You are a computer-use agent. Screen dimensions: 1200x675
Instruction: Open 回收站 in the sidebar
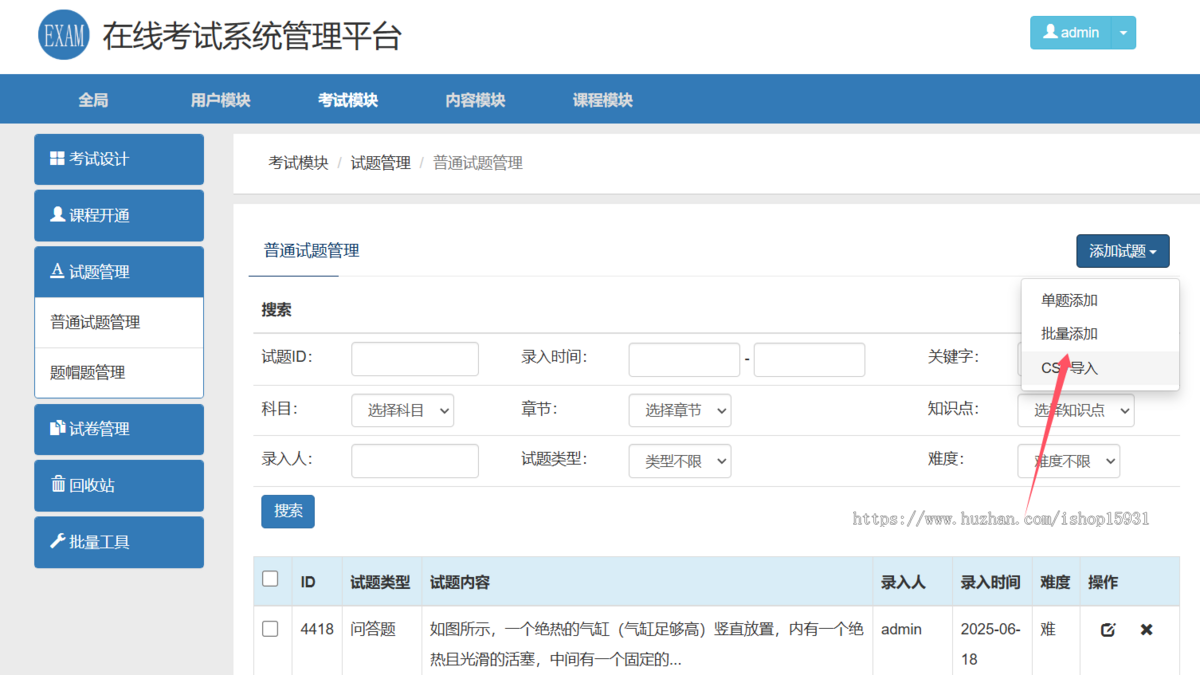(x=119, y=485)
